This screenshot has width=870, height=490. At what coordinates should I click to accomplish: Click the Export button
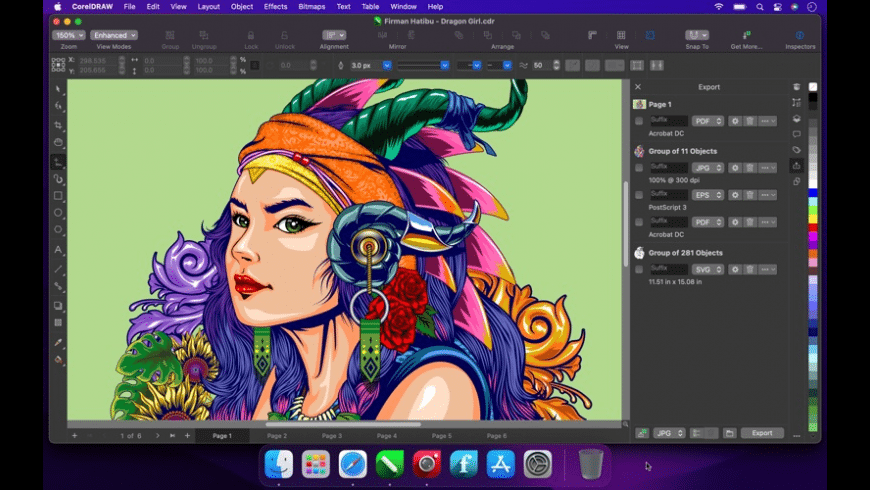[x=762, y=433]
